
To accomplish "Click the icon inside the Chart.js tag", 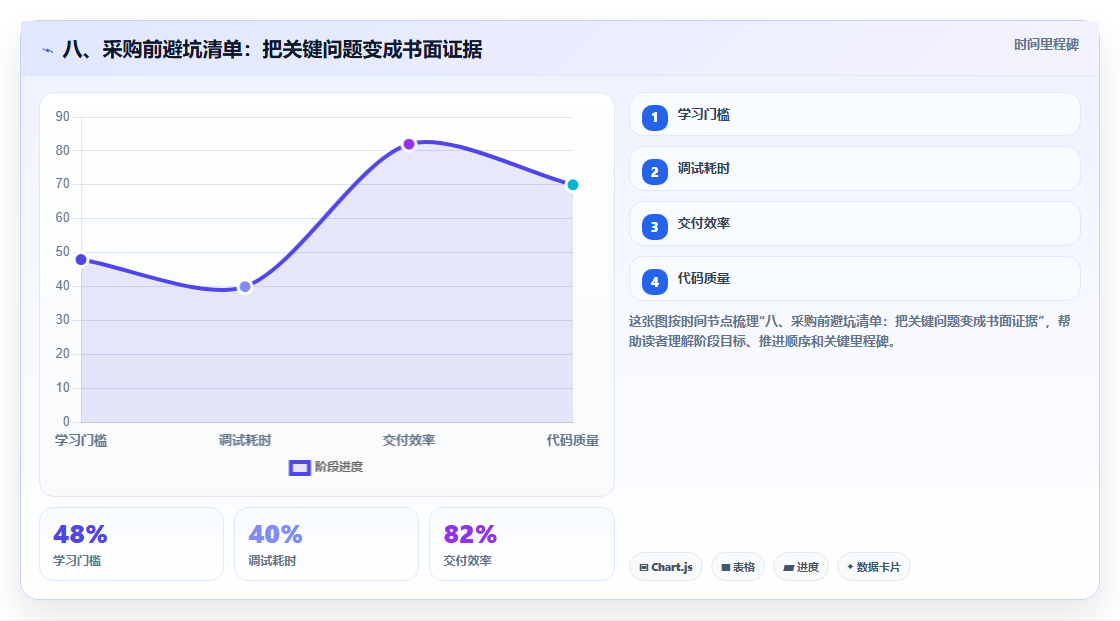I will [x=644, y=567].
